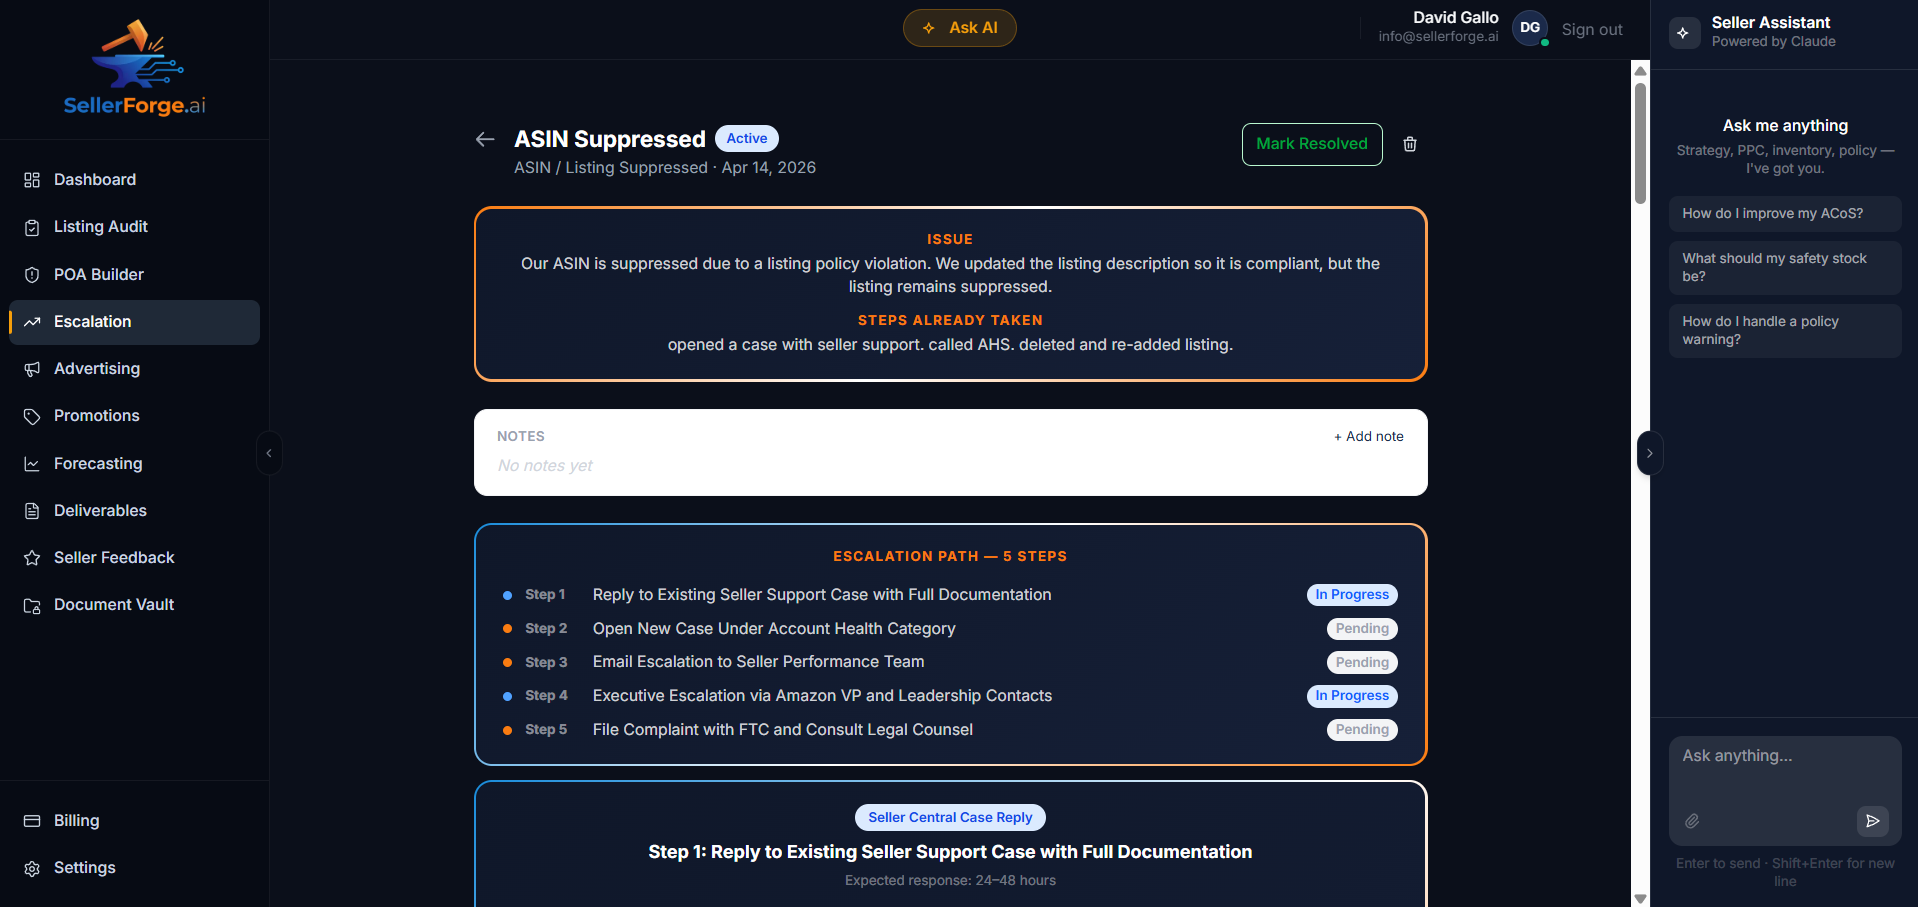
Task: Select the Document Vault
Action: (113, 604)
